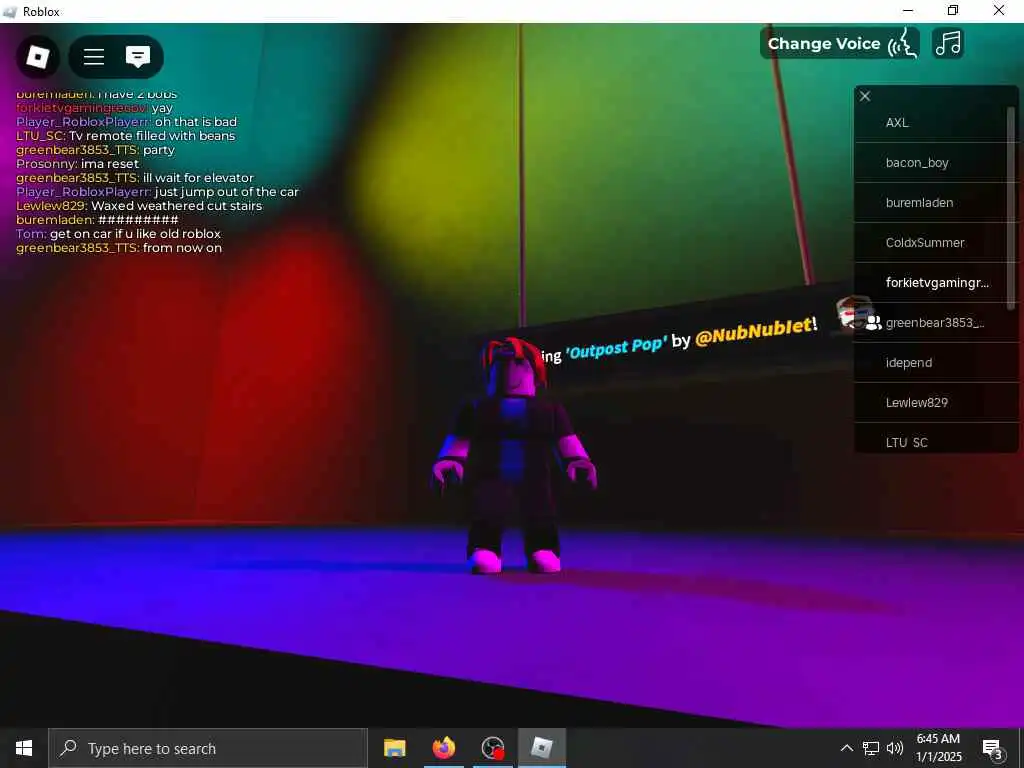The height and width of the screenshot is (768, 1024).
Task: Open the network tray icon
Action: coord(871,748)
